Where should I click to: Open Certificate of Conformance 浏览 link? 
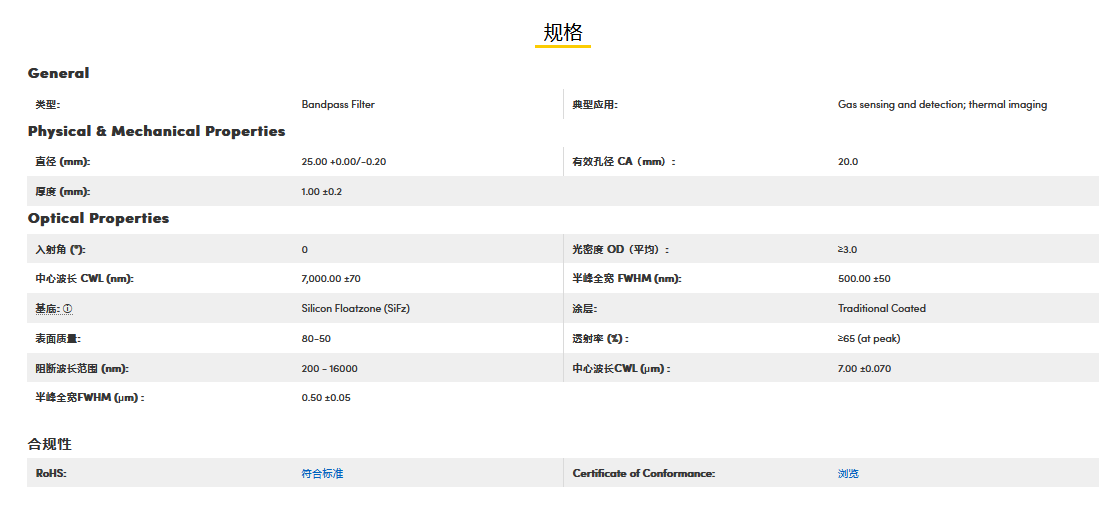coord(848,473)
